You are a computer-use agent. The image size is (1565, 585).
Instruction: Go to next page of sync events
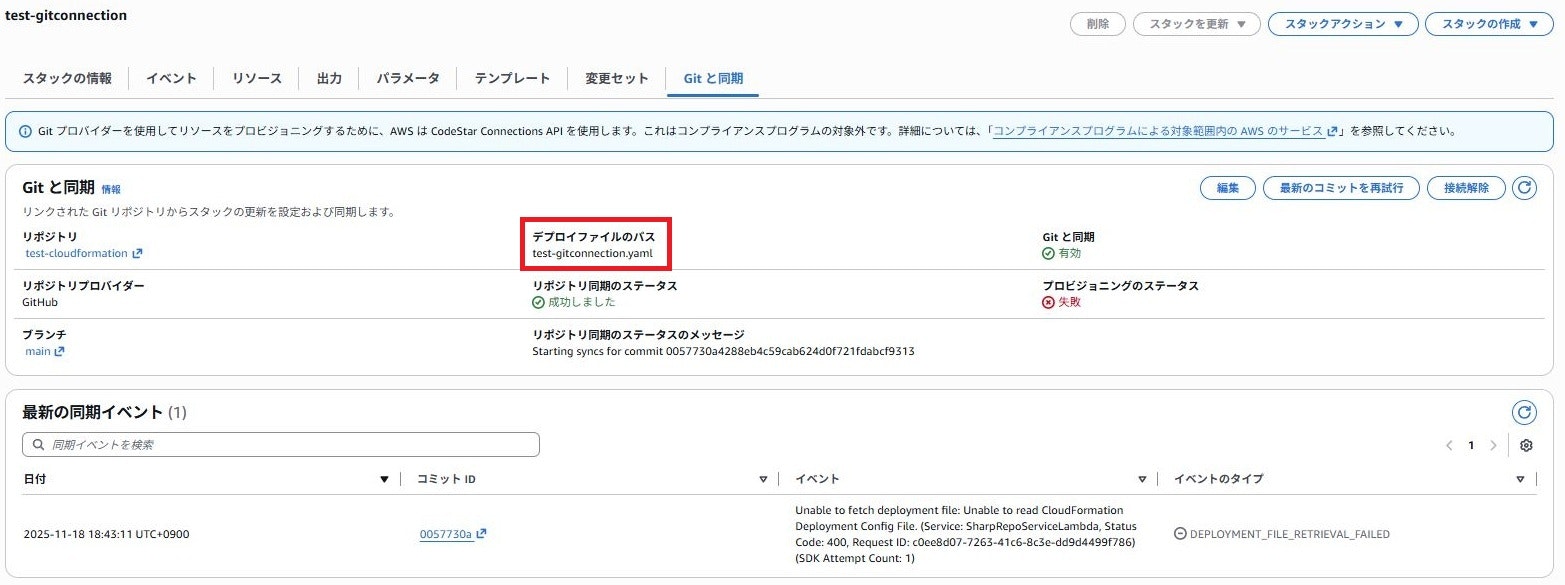click(1494, 445)
